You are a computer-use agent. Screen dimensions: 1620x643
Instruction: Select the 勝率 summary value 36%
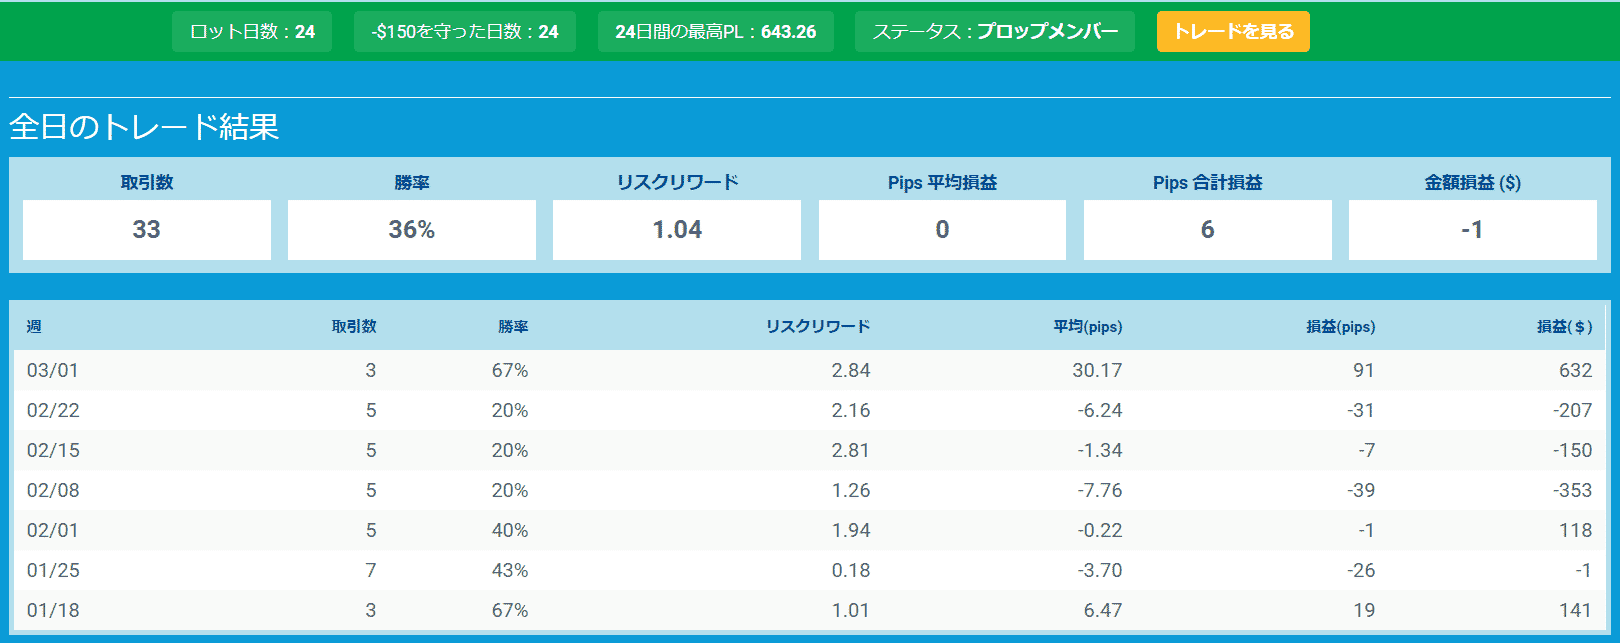coord(412,230)
